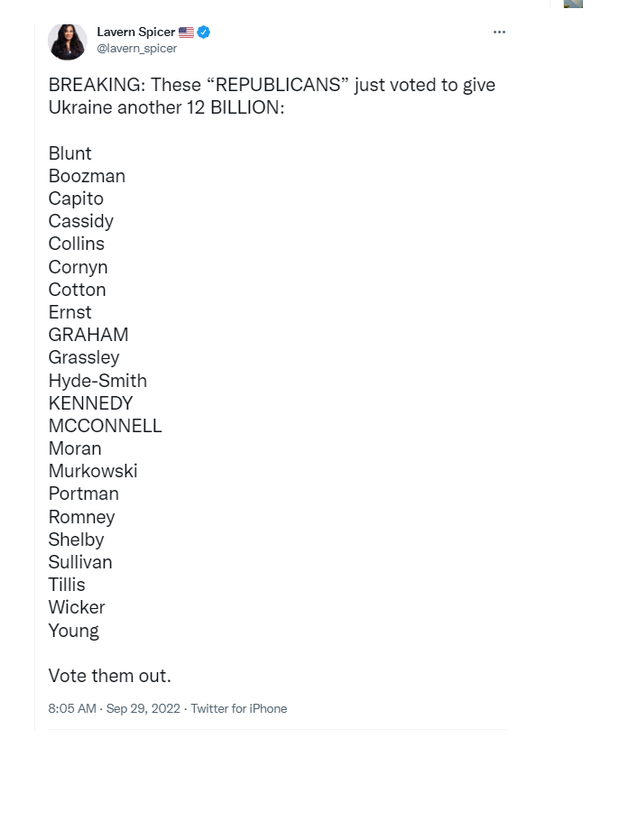Open the Twitter for iPhone source link
This screenshot has width=629, height=840.
pos(239,708)
